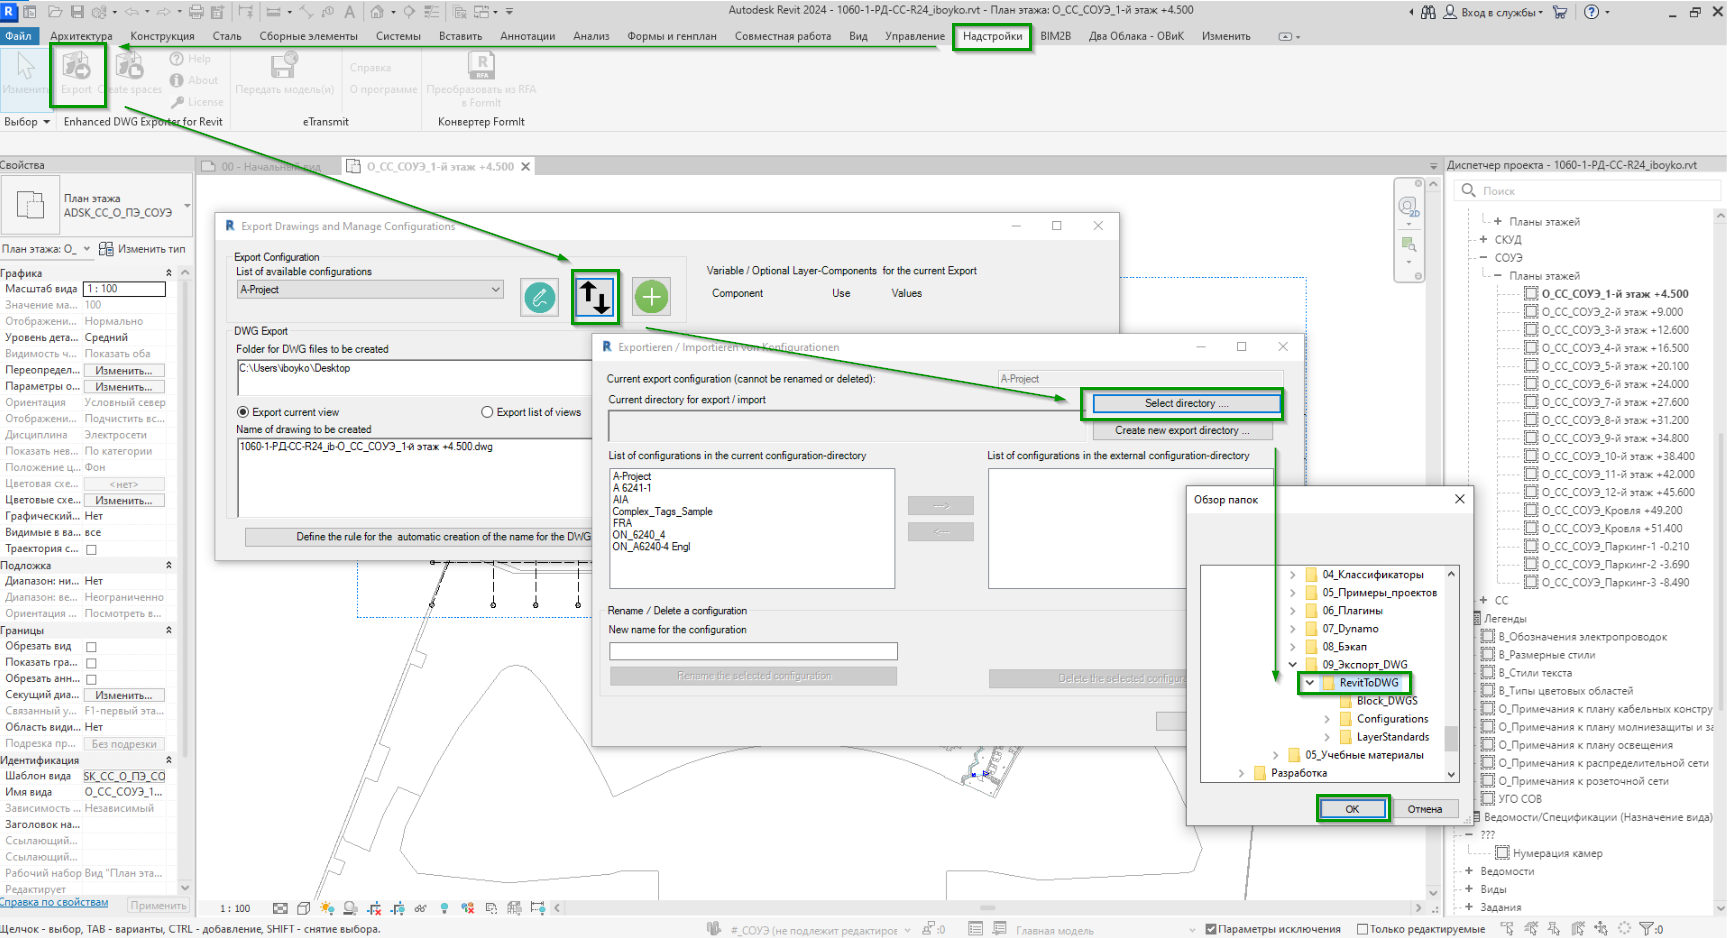Click the default 3D view house icon
The image size is (1729, 938).
[x=377, y=12]
